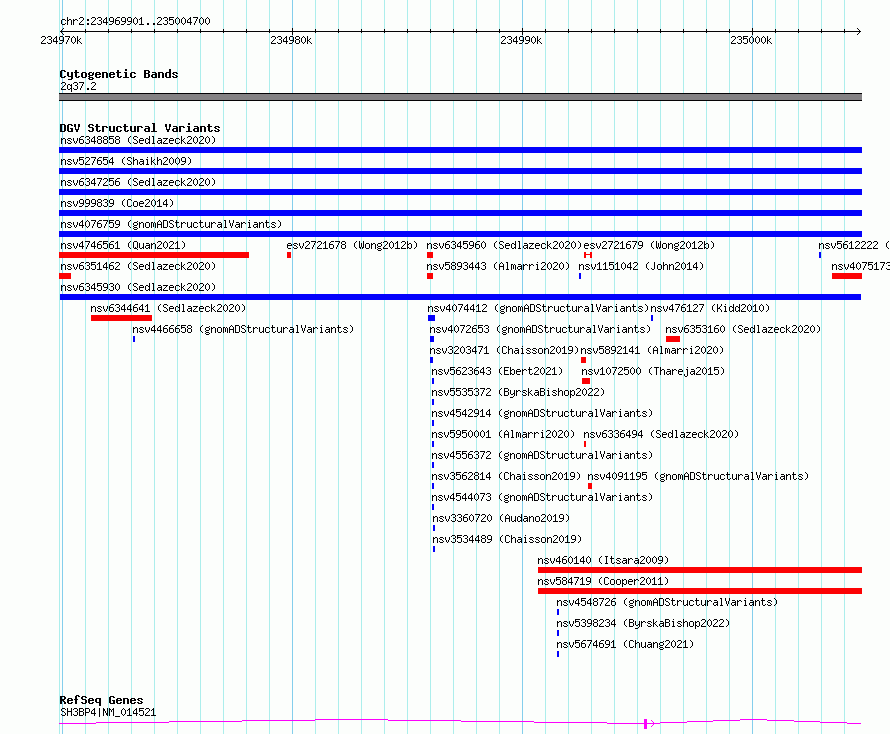Click nsv4076759 (gnomADStructuralVariants) label
Viewport: 890px width, 734px height.
click(x=171, y=224)
